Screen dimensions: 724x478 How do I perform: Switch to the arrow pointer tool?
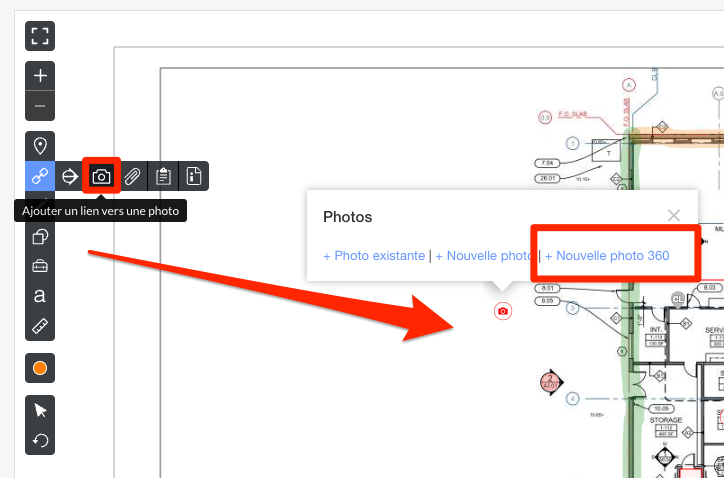click(x=40, y=410)
